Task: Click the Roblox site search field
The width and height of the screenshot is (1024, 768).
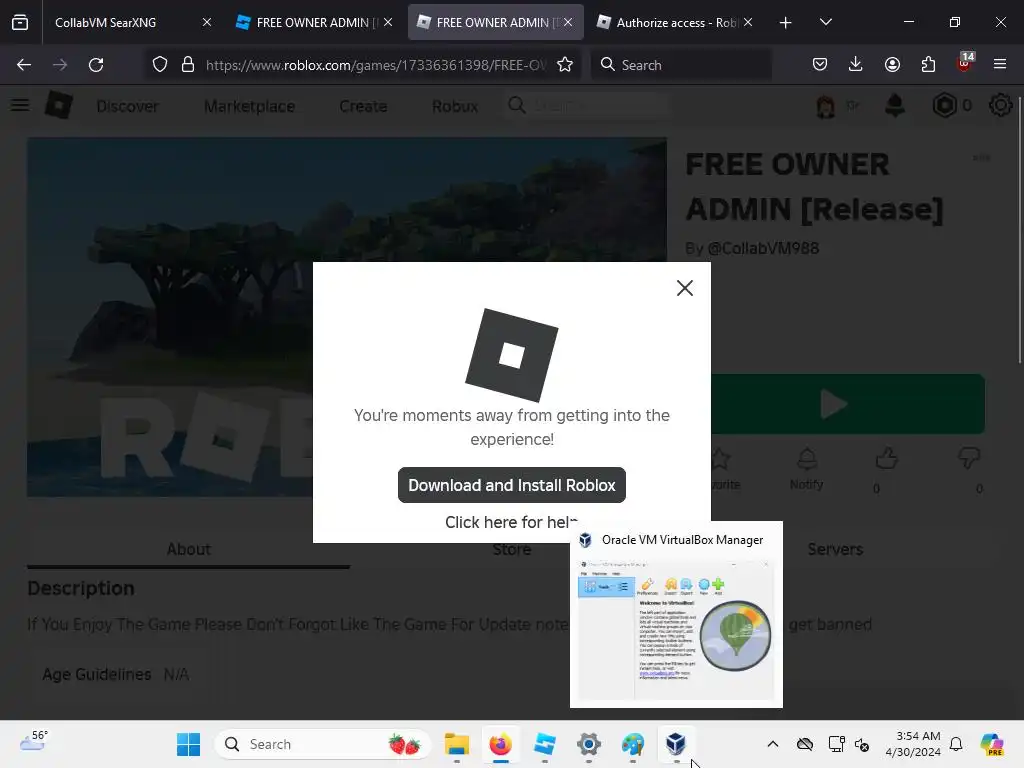Action: [588, 105]
